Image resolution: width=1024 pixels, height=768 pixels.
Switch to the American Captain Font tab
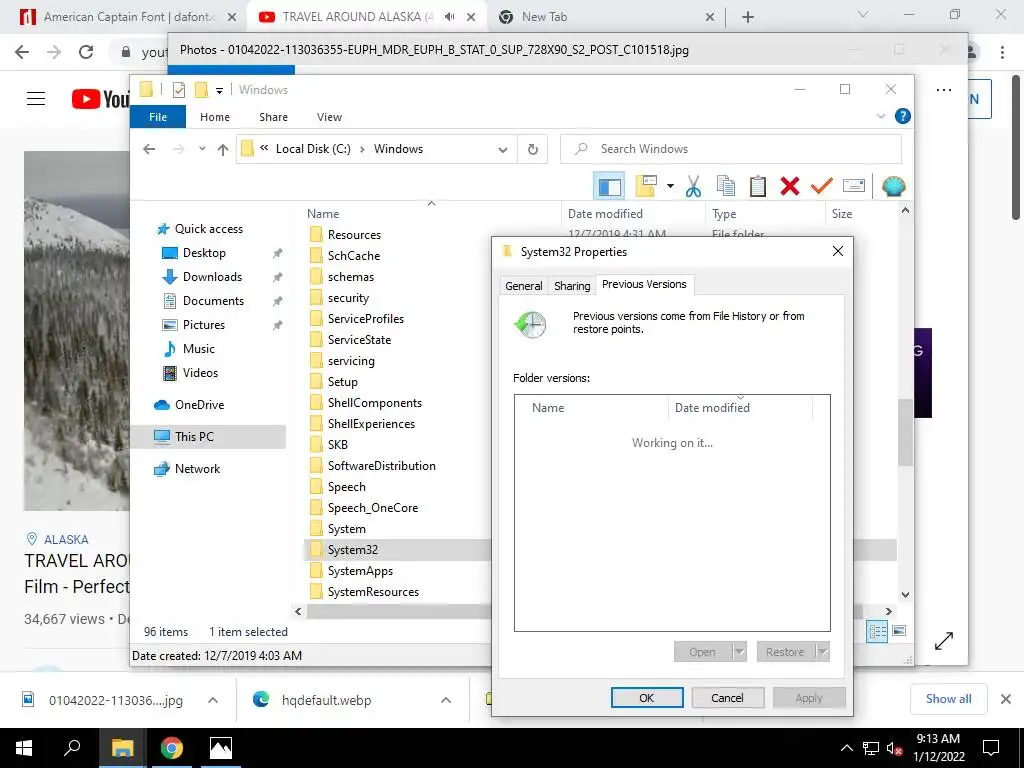(129, 17)
